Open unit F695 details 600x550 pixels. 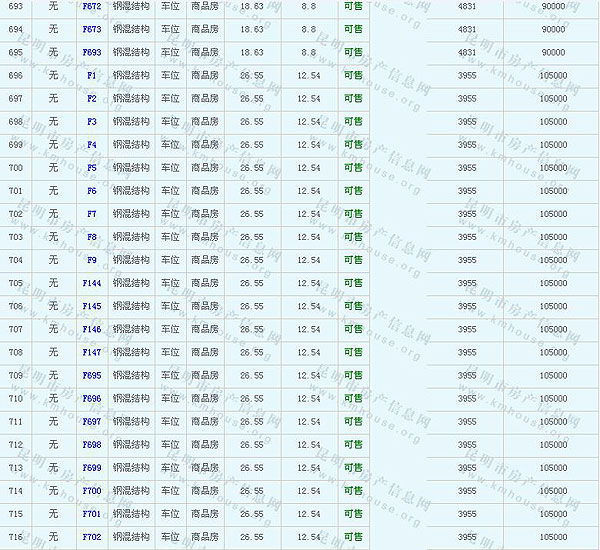(x=91, y=375)
